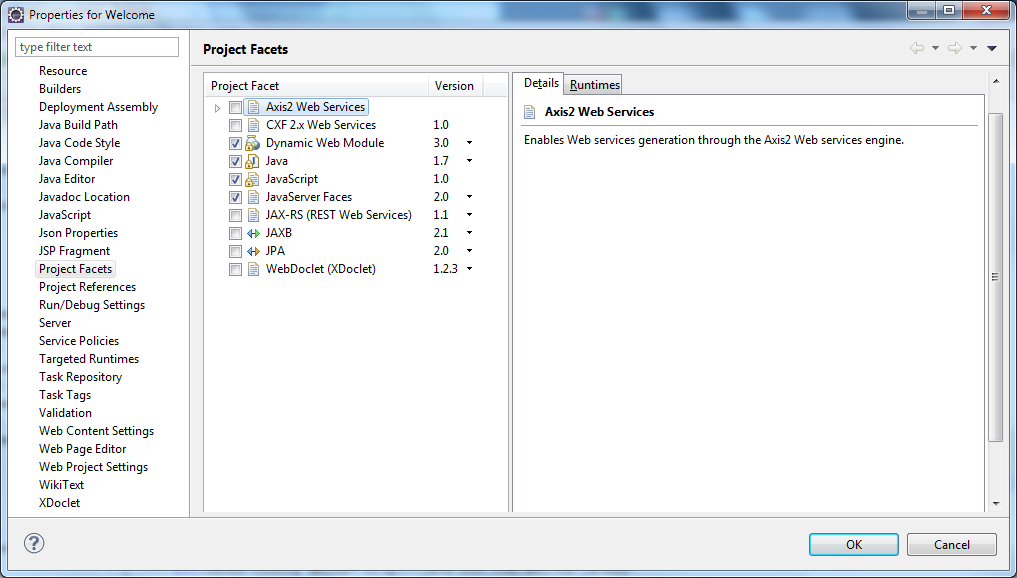Open the page view menu arrow

(992, 48)
